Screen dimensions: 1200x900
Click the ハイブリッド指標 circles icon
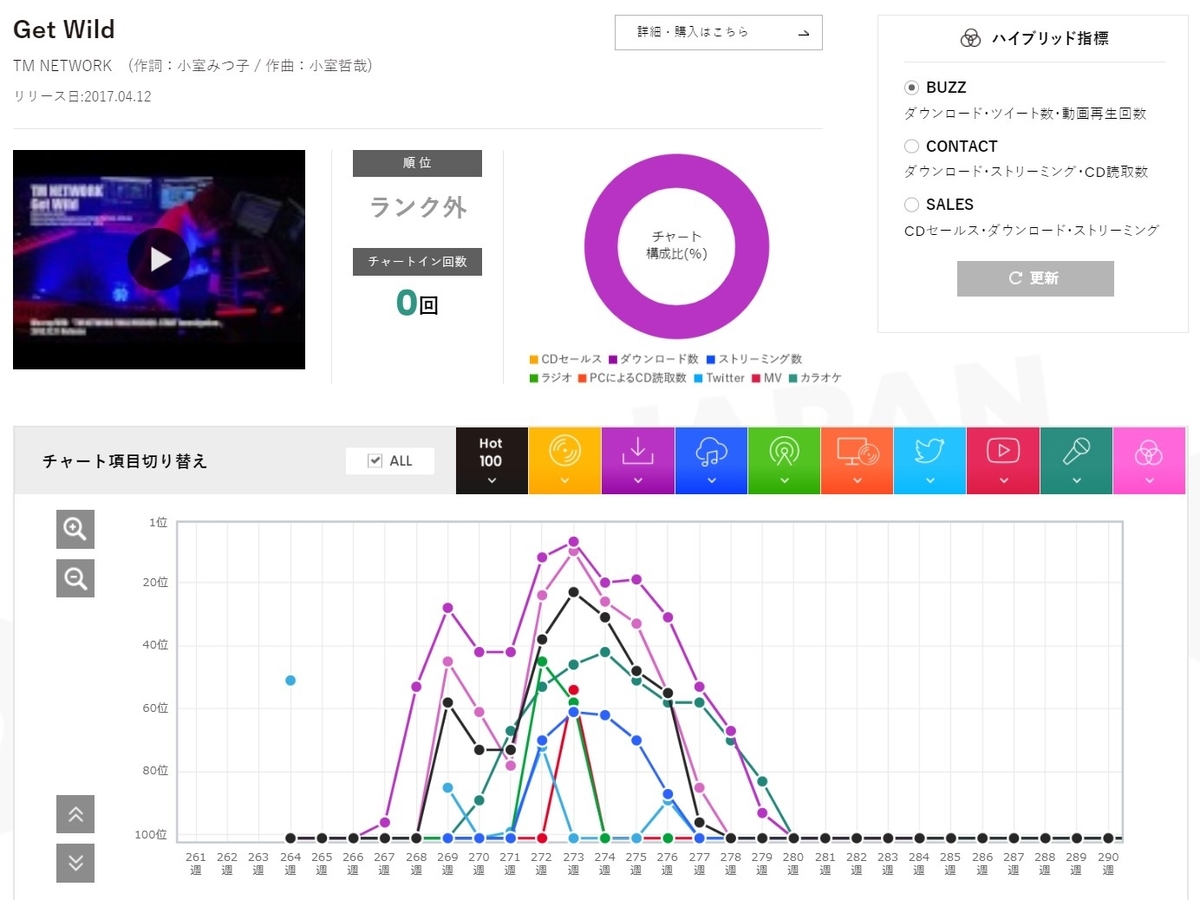[x=970, y=39]
